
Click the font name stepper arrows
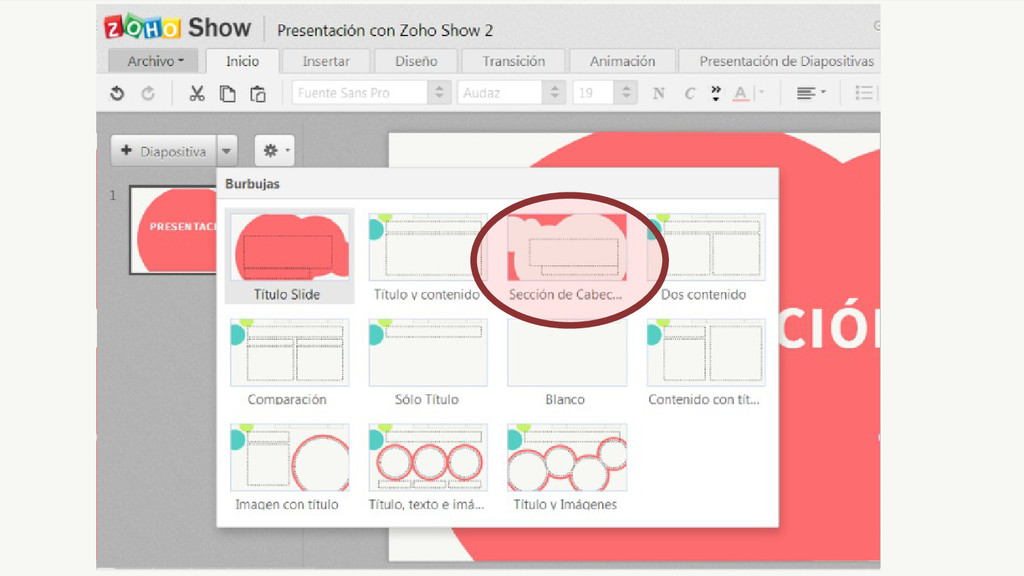(x=439, y=93)
